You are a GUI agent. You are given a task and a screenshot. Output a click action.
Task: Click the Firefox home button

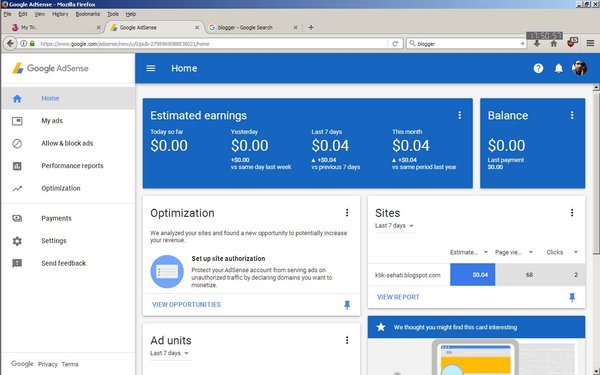553,44
